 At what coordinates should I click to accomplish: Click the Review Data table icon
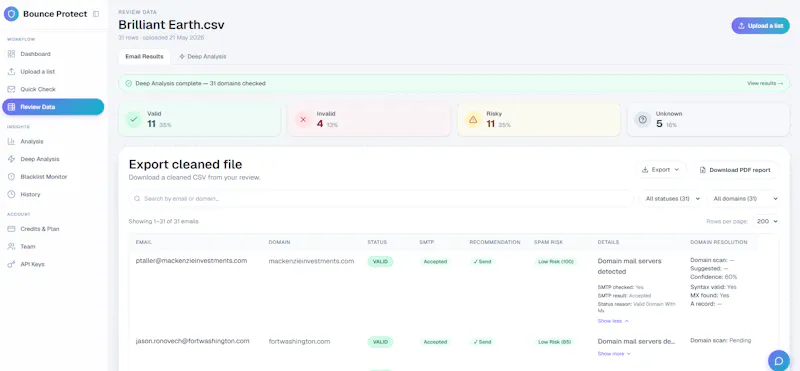(11, 107)
